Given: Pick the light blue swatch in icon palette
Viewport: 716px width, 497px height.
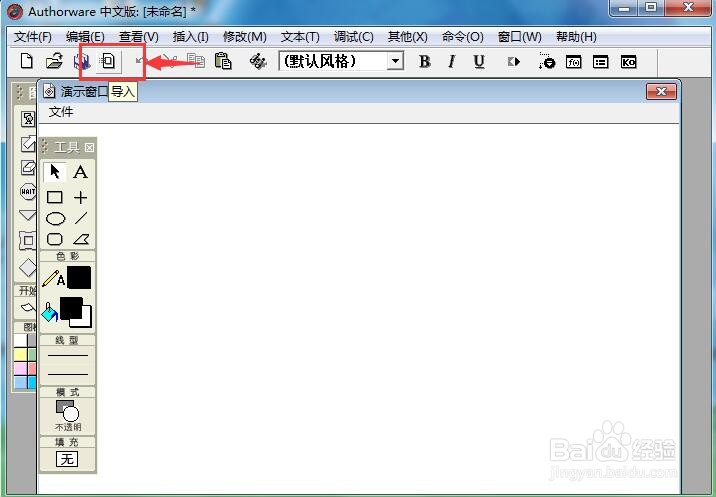Looking at the screenshot, I should [x=21, y=383].
